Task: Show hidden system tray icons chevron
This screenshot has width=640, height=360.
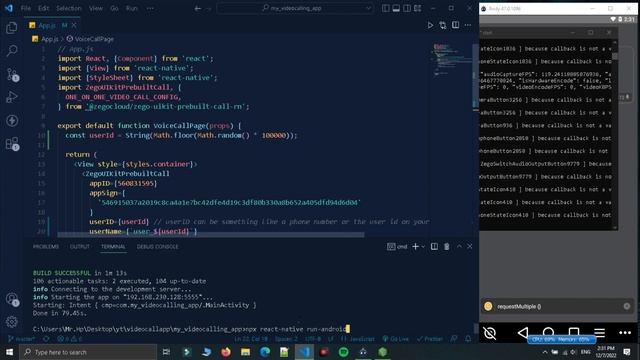Action: coord(544,352)
